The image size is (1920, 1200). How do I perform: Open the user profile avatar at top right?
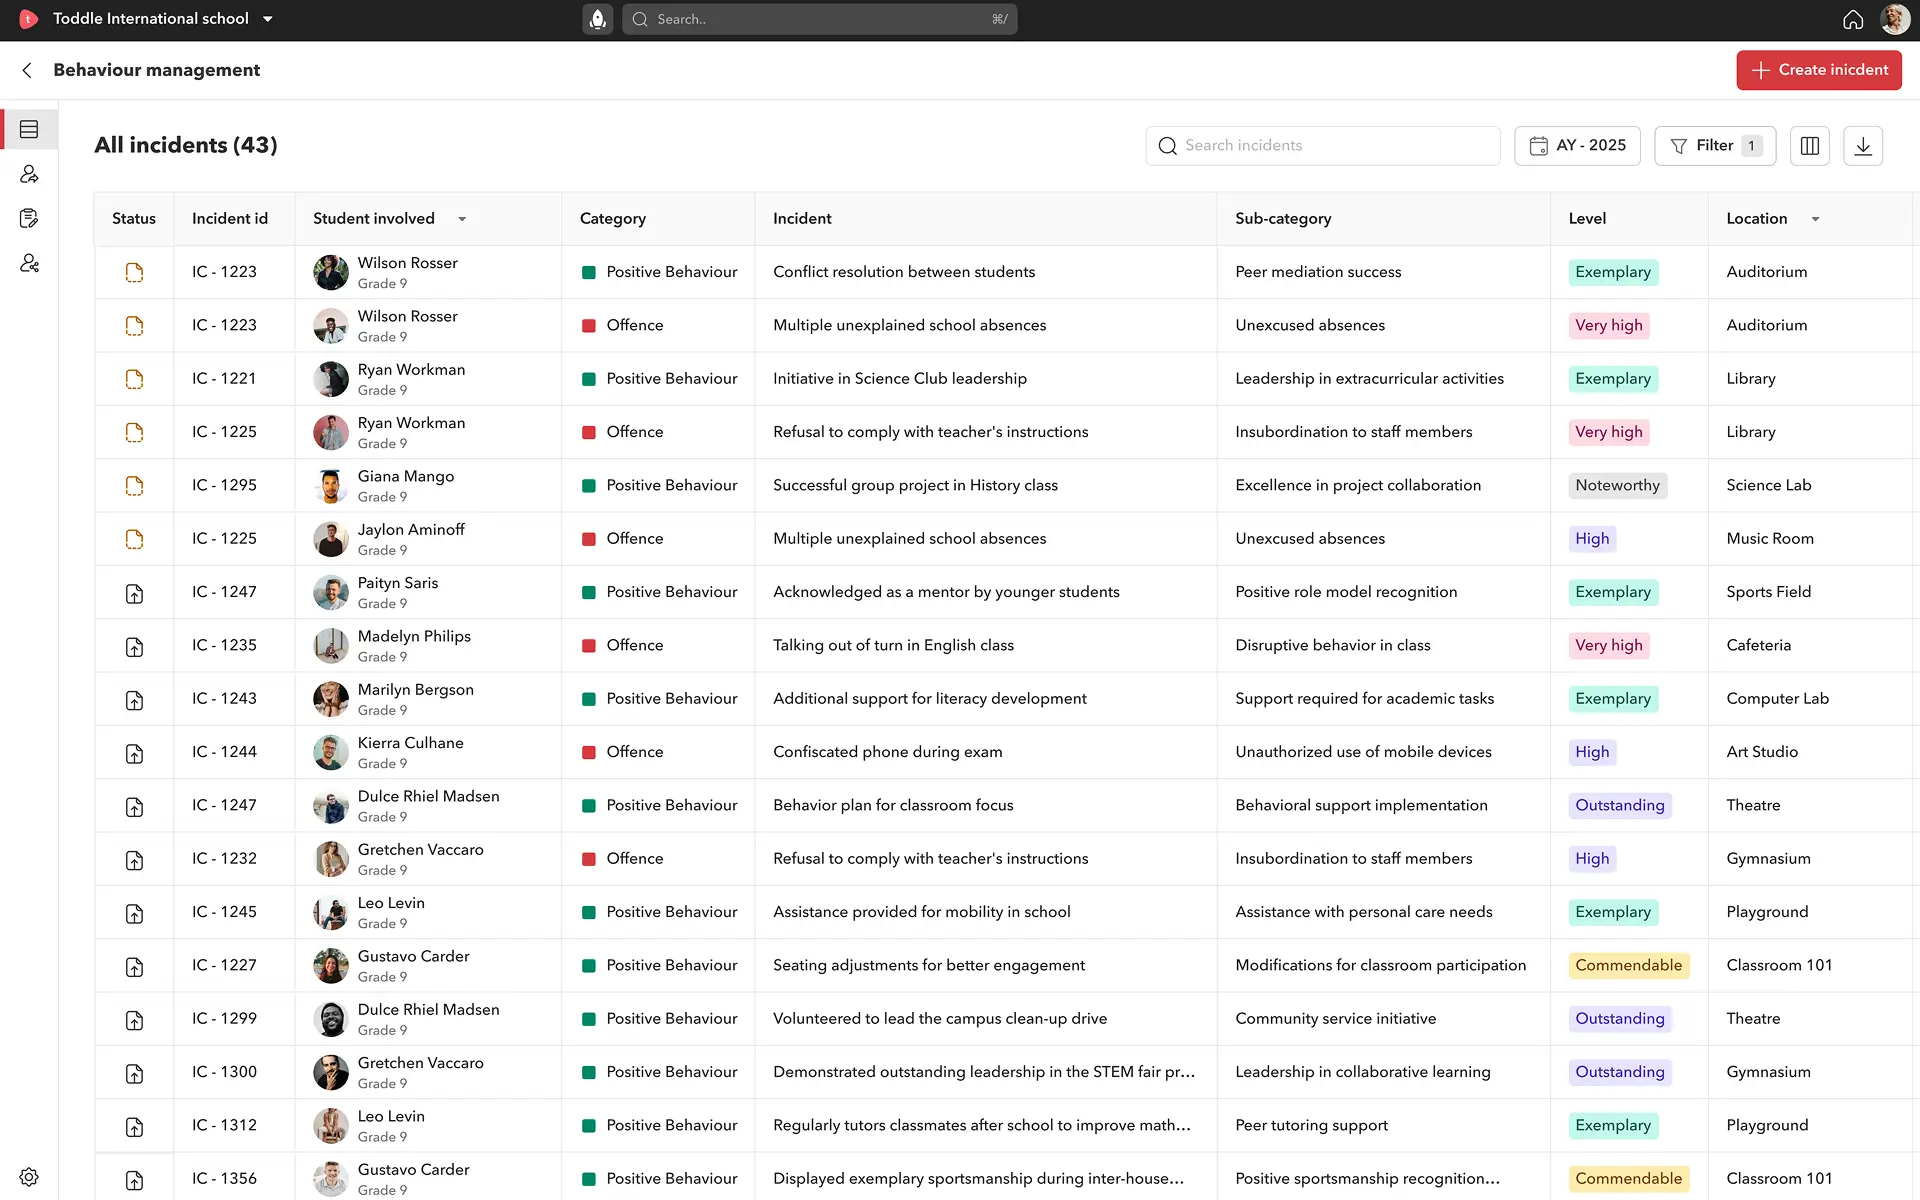pyautogui.click(x=1894, y=19)
